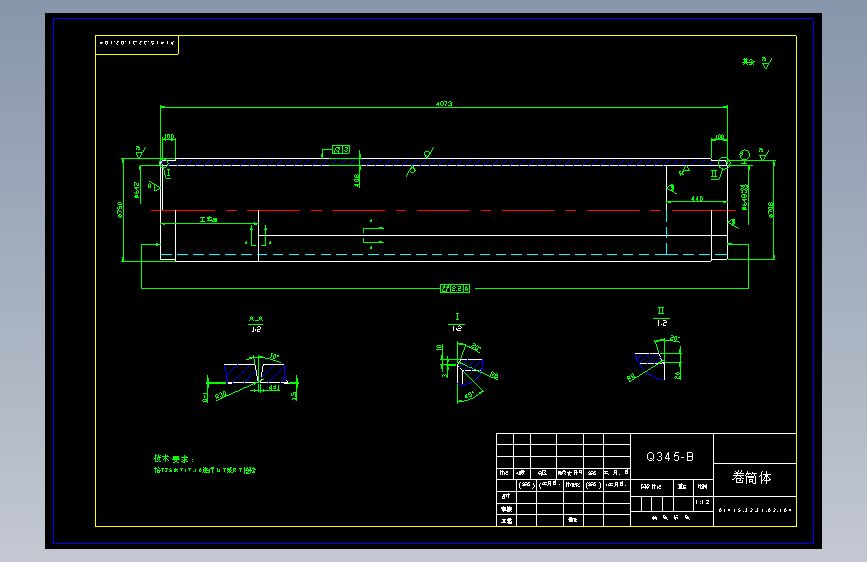Viewport: 867px width, 562px height.
Task: Click the A_A section view label
Action: tap(255, 319)
